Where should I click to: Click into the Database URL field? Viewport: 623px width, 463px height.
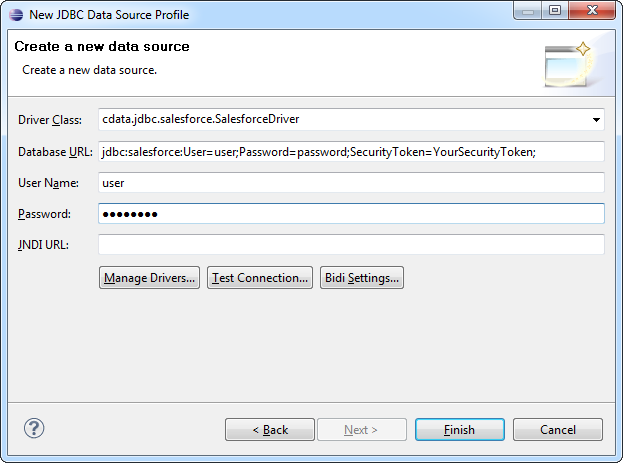click(350, 152)
